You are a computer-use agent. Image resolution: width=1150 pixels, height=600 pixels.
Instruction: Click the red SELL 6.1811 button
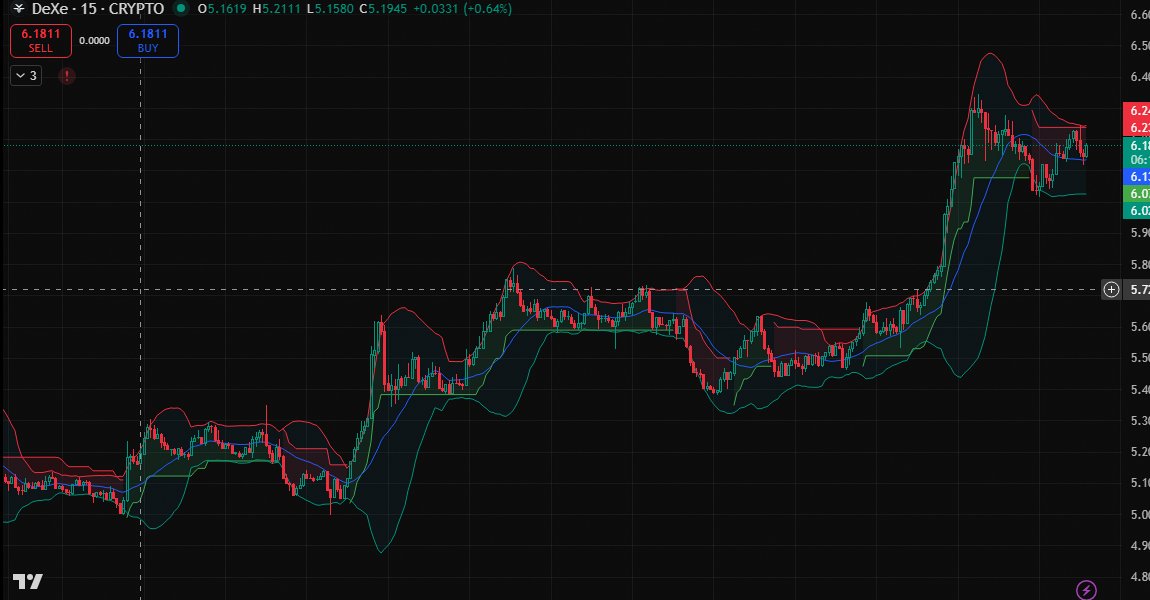point(41,41)
